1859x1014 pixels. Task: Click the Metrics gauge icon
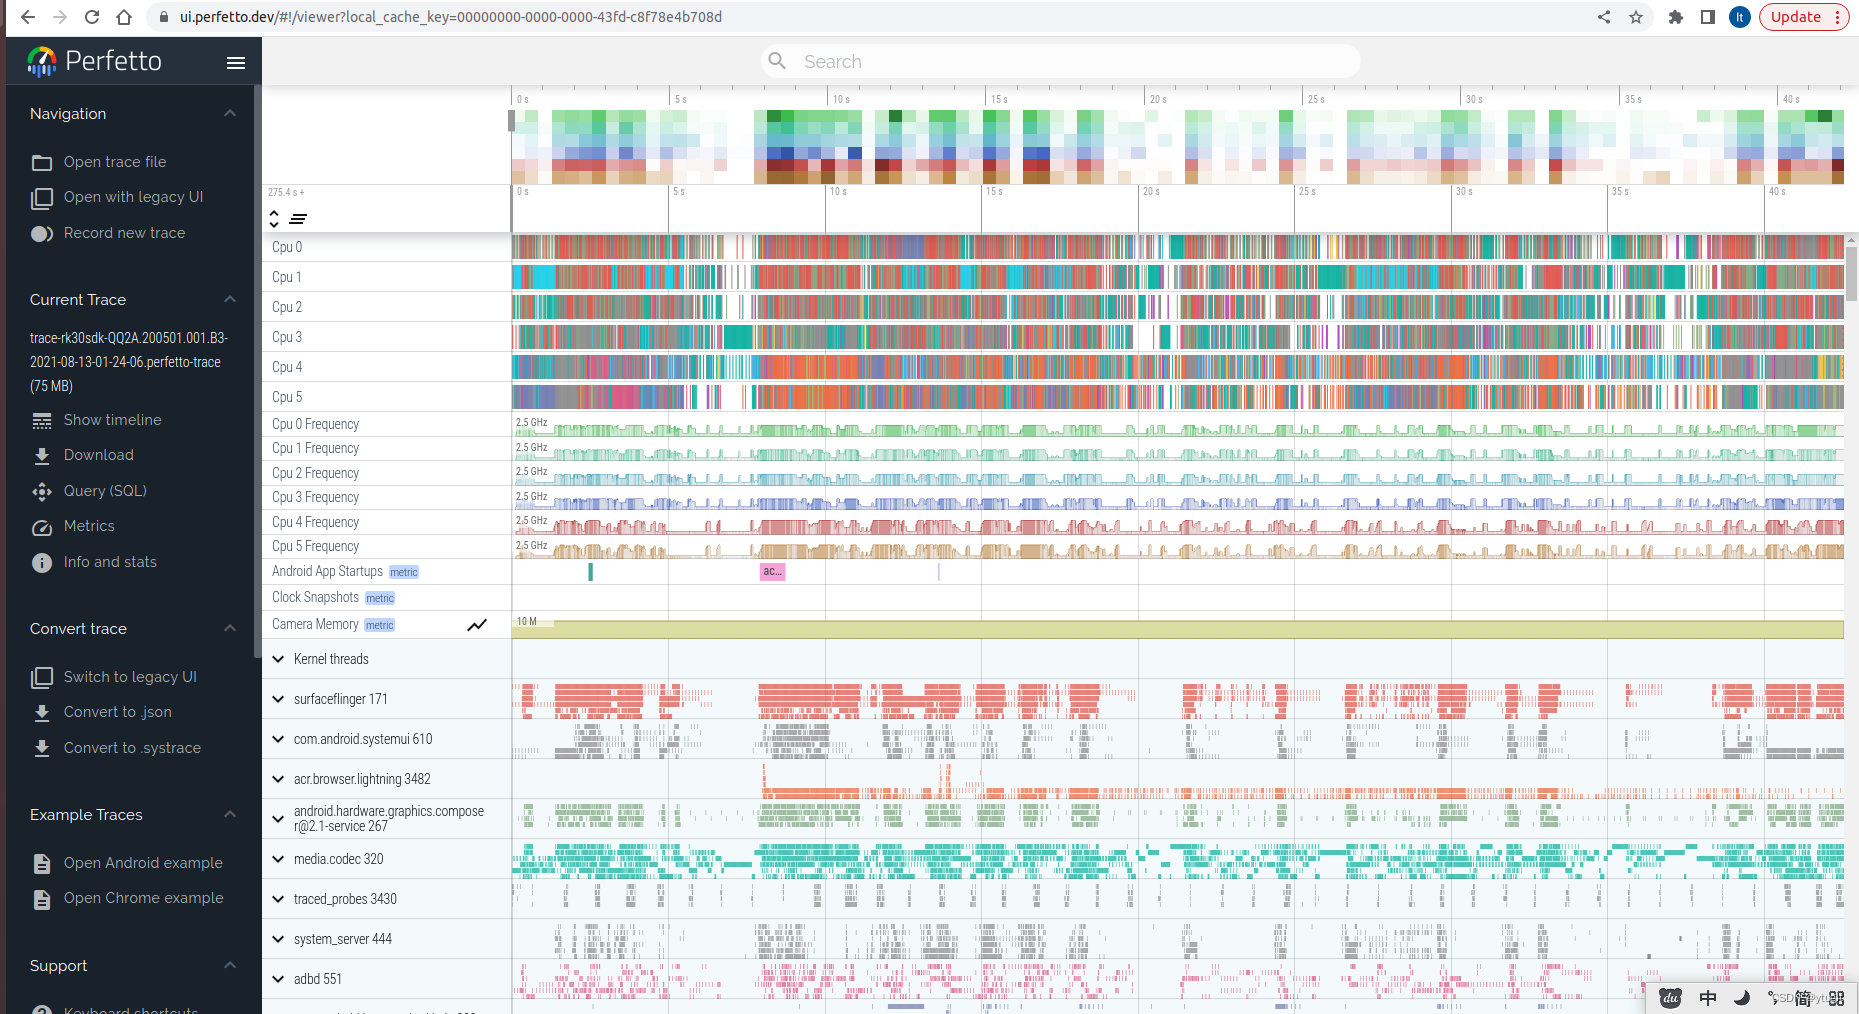pyautogui.click(x=42, y=527)
